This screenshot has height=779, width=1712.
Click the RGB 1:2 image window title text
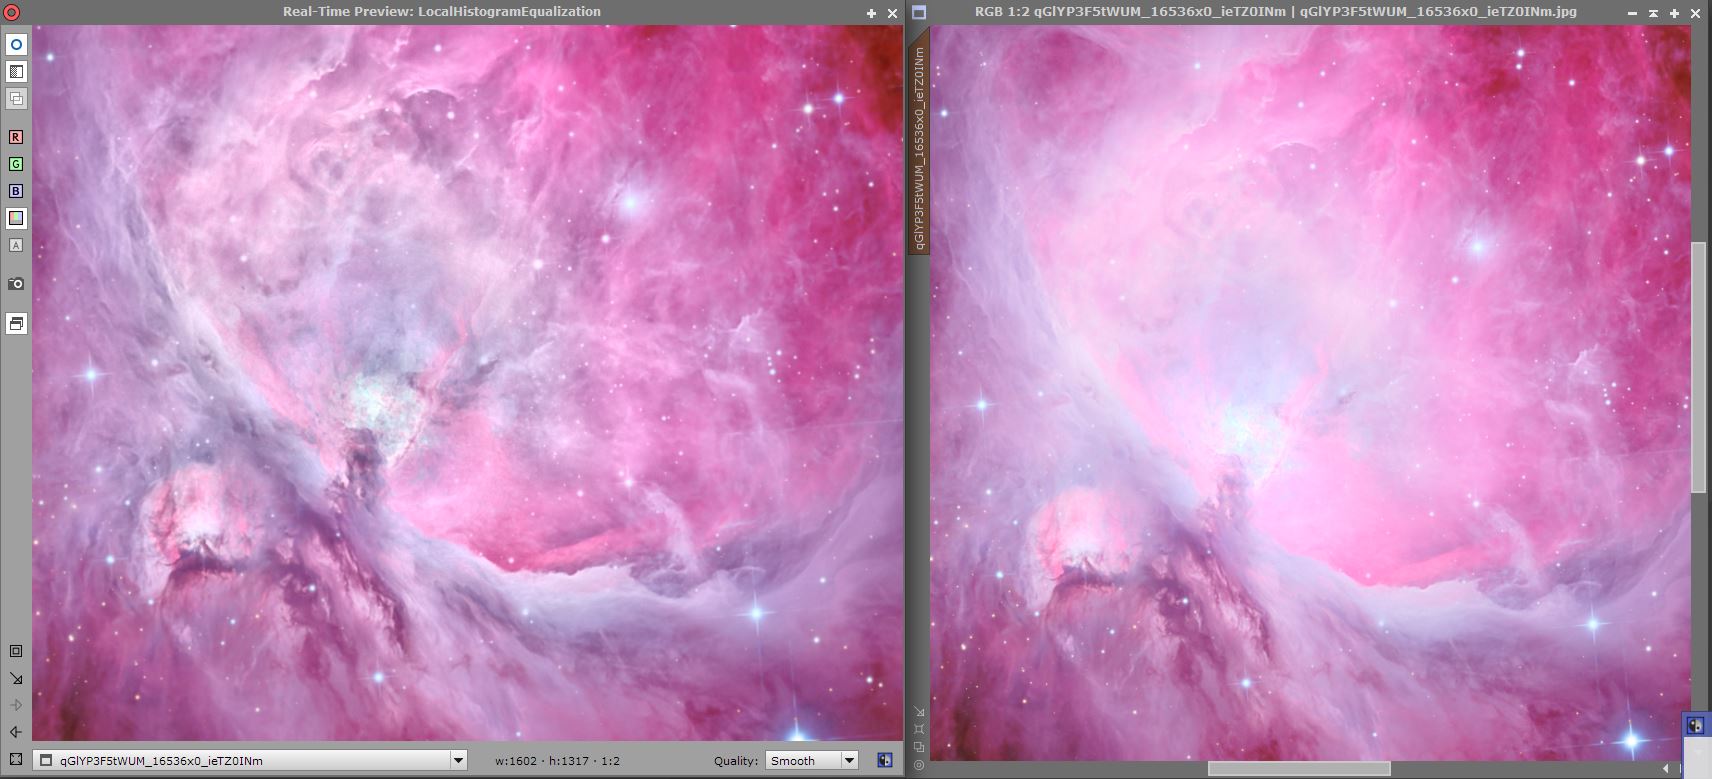1275,12
